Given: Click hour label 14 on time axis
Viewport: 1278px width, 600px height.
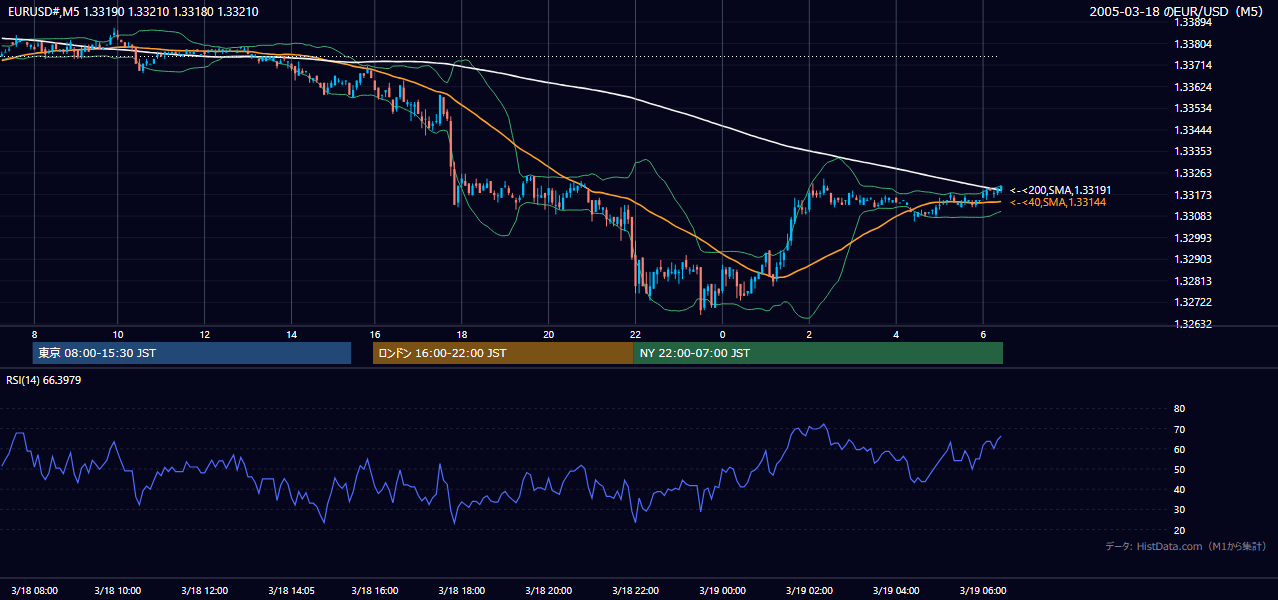Looking at the screenshot, I should [x=291, y=334].
